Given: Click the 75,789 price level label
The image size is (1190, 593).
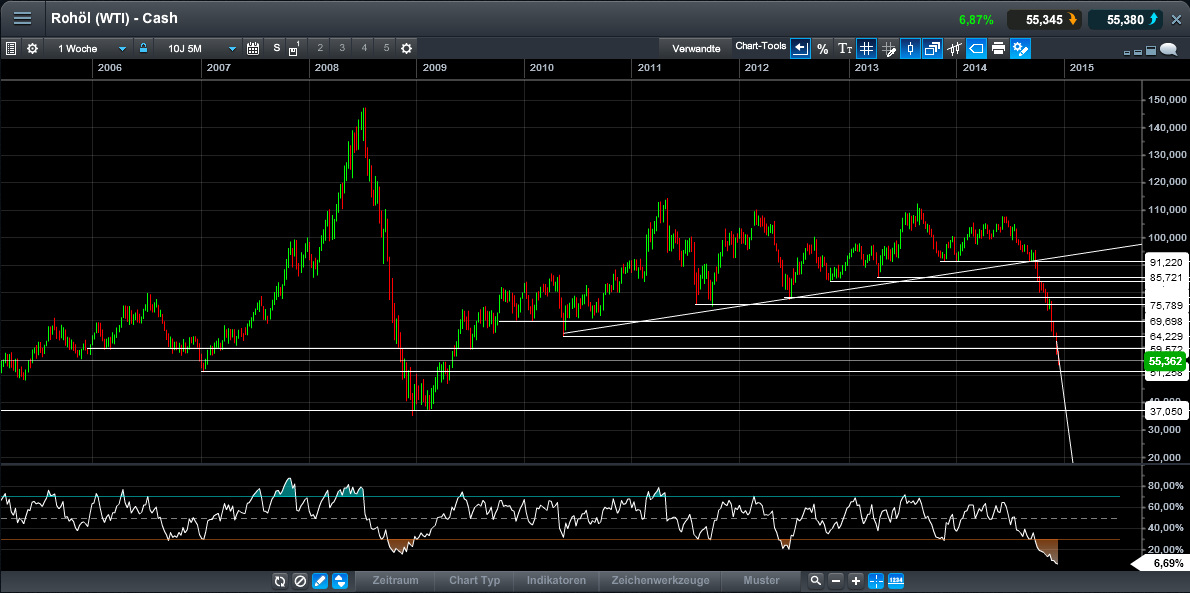Looking at the screenshot, I should pyautogui.click(x=1166, y=306).
